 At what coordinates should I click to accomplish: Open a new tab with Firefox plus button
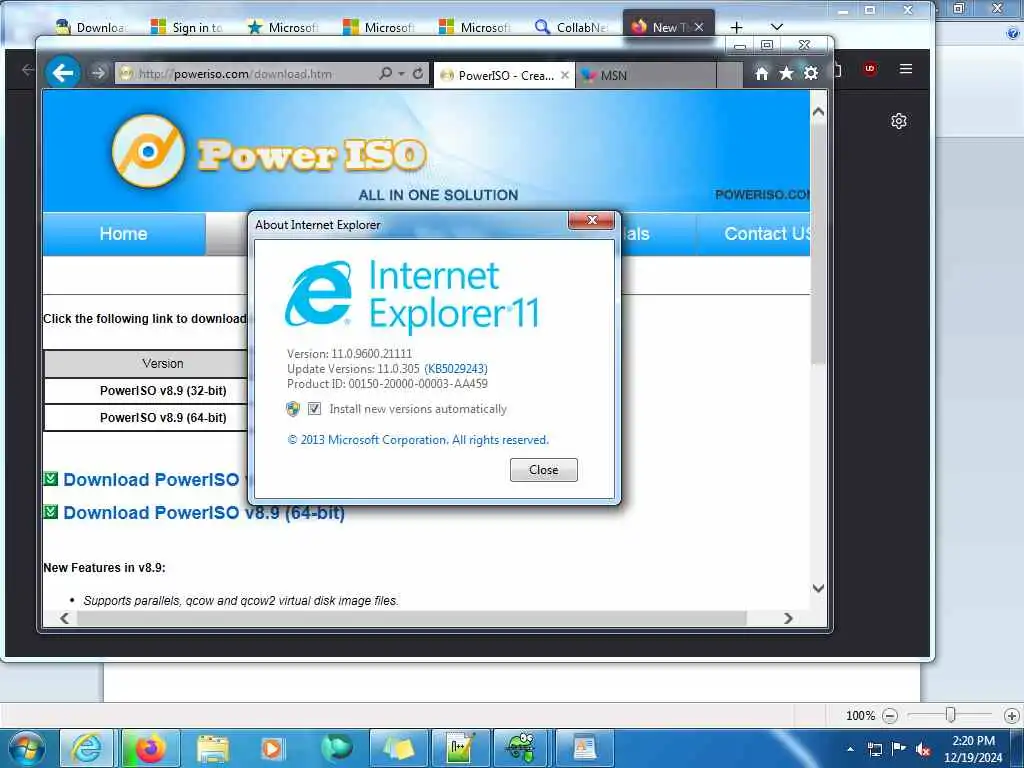pos(736,27)
